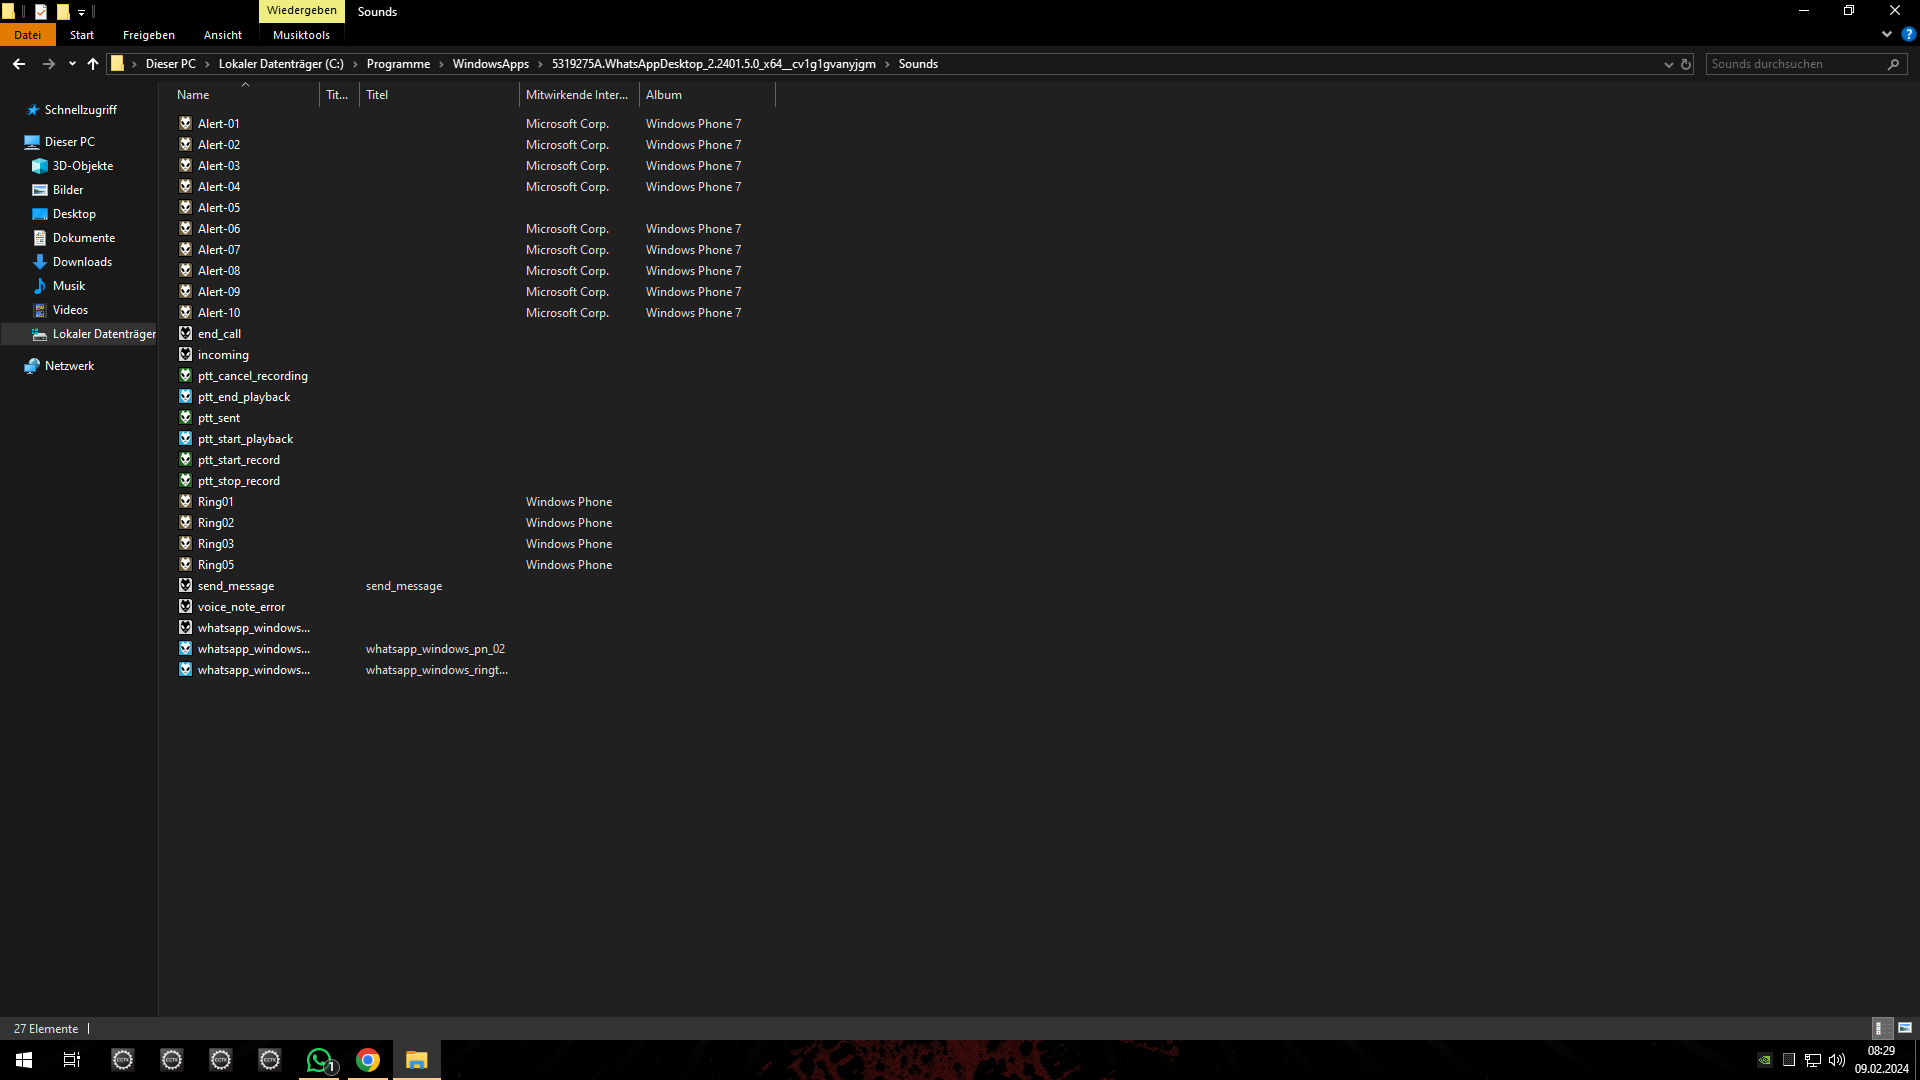Open the Ansicht ribbon tab
Screen dimensions: 1920x1080
[222, 35]
